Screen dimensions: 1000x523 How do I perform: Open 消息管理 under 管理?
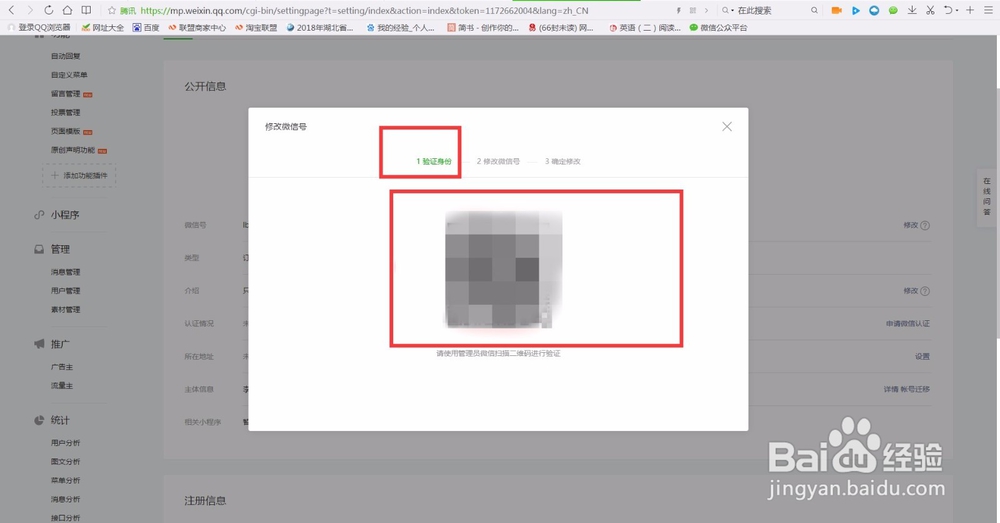(x=66, y=272)
